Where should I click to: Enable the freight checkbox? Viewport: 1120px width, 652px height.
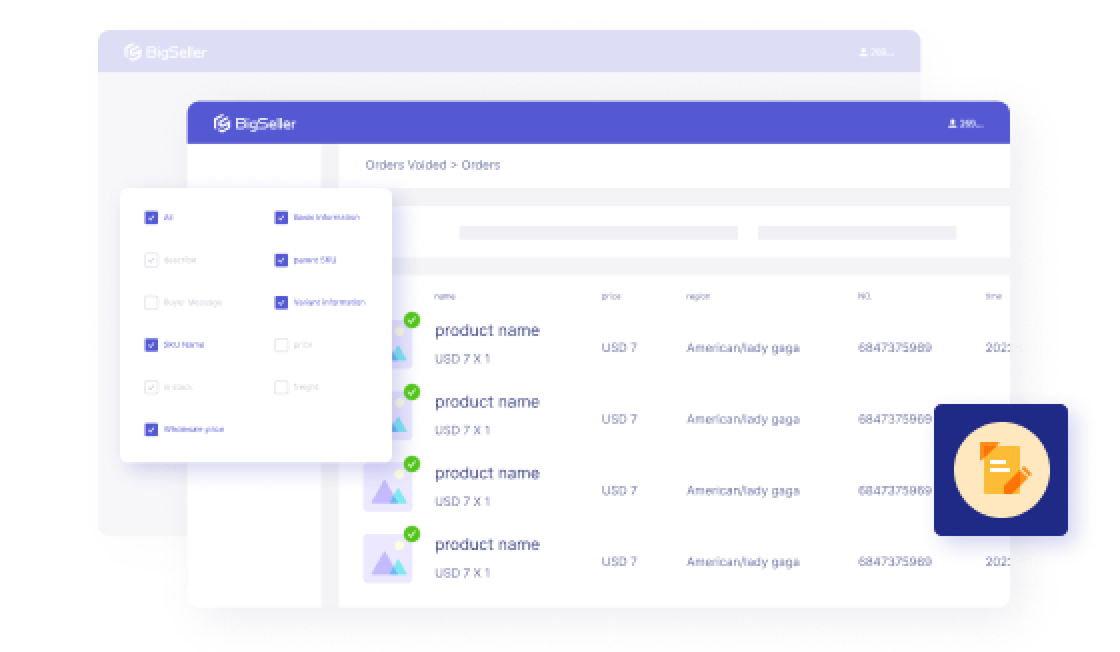(281, 387)
